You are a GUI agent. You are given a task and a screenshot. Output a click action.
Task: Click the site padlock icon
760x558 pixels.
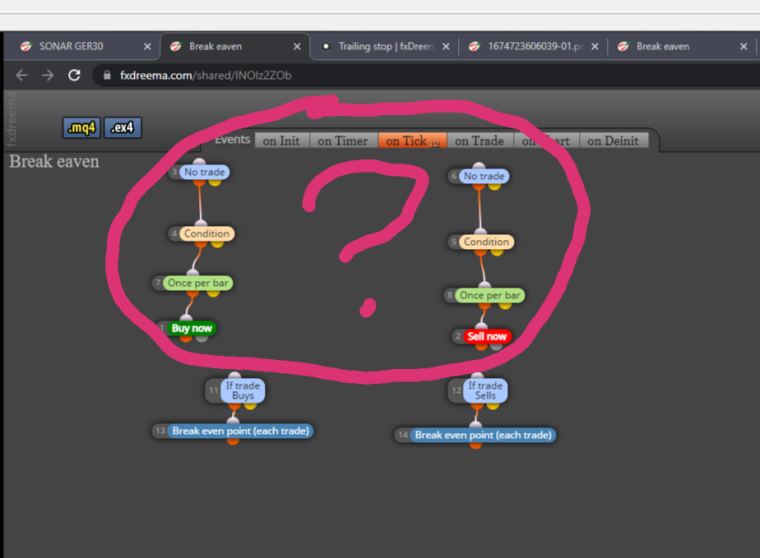[107, 75]
